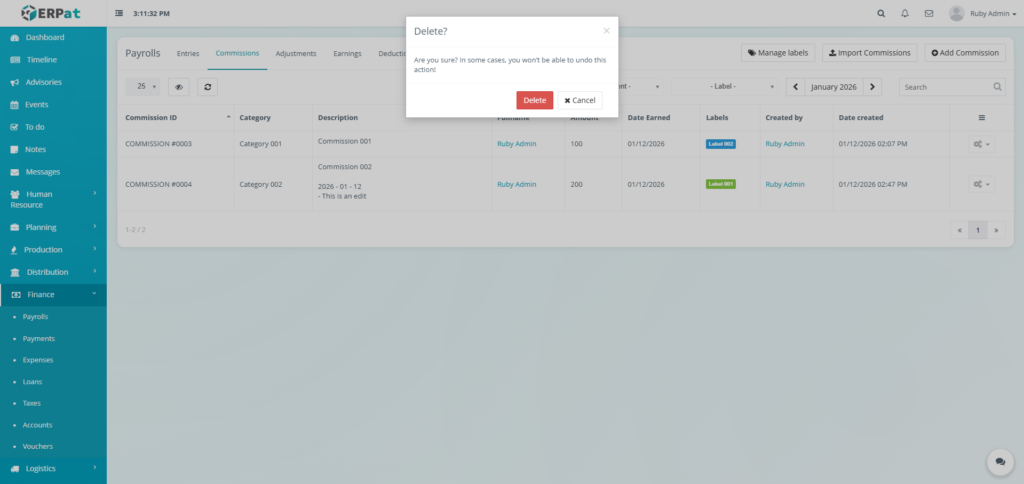Image resolution: width=1024 pixels, height=484 pixels.
Task: Open notifications bell icon
Action: [904, 13]
